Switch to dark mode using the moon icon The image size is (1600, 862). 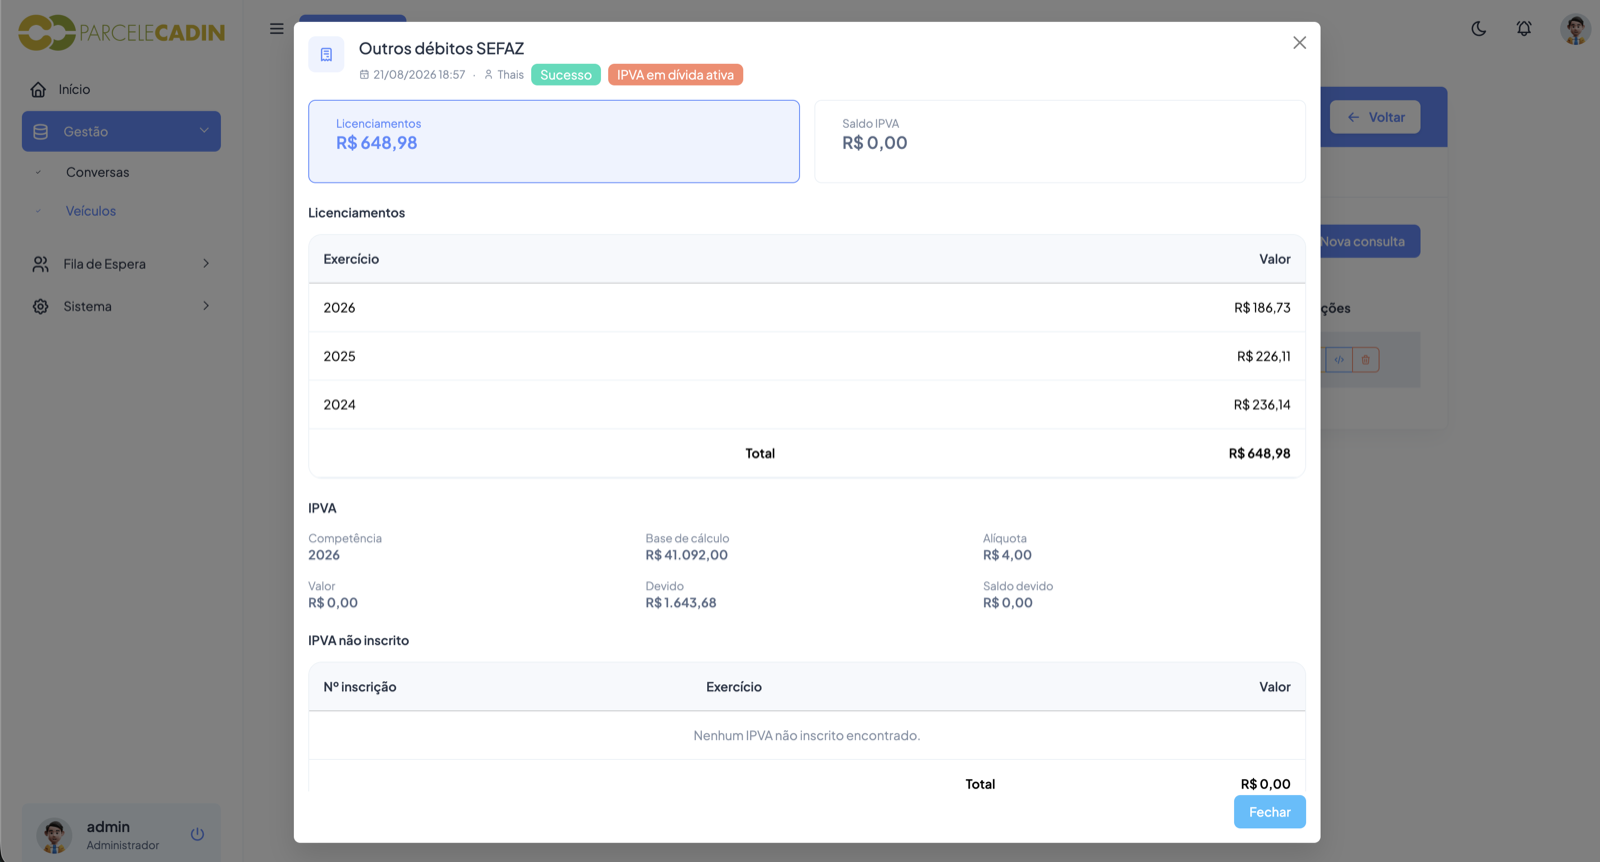click(x=1478, y=29)
